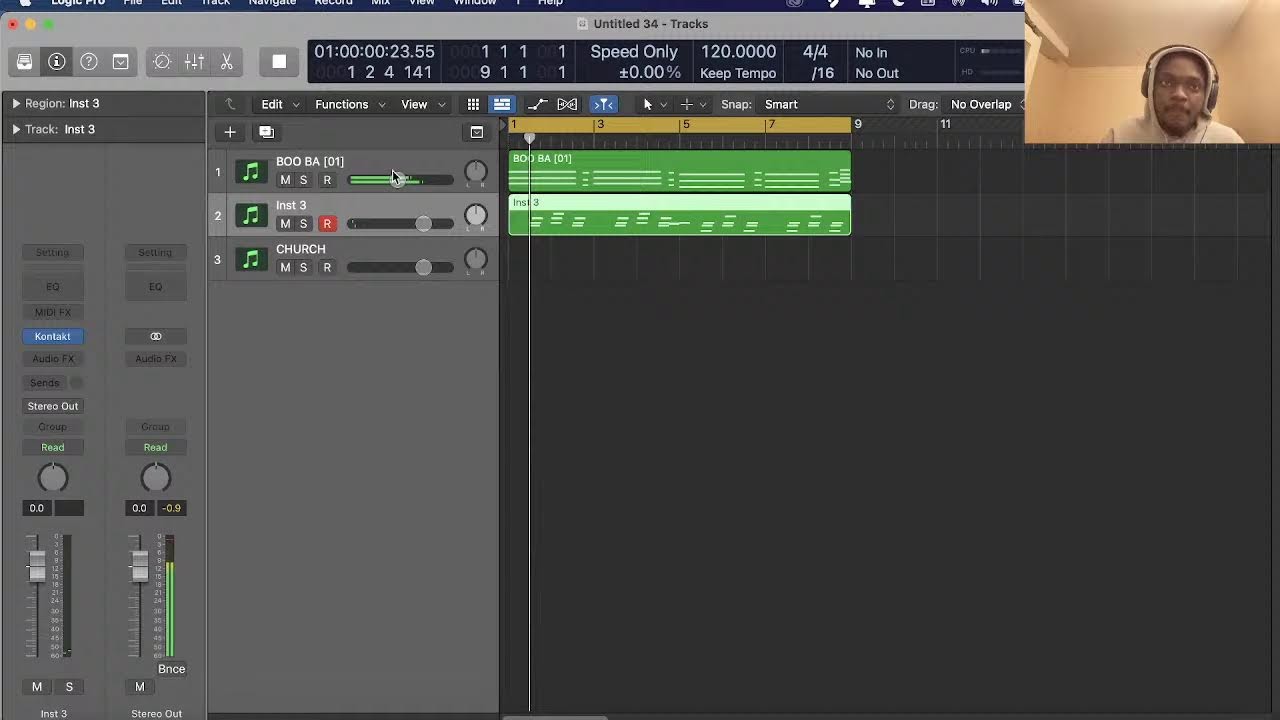Open the File menu
The height and width of the screenshot is (720, 1280).
pyautogui.click(x=133, y=3)
